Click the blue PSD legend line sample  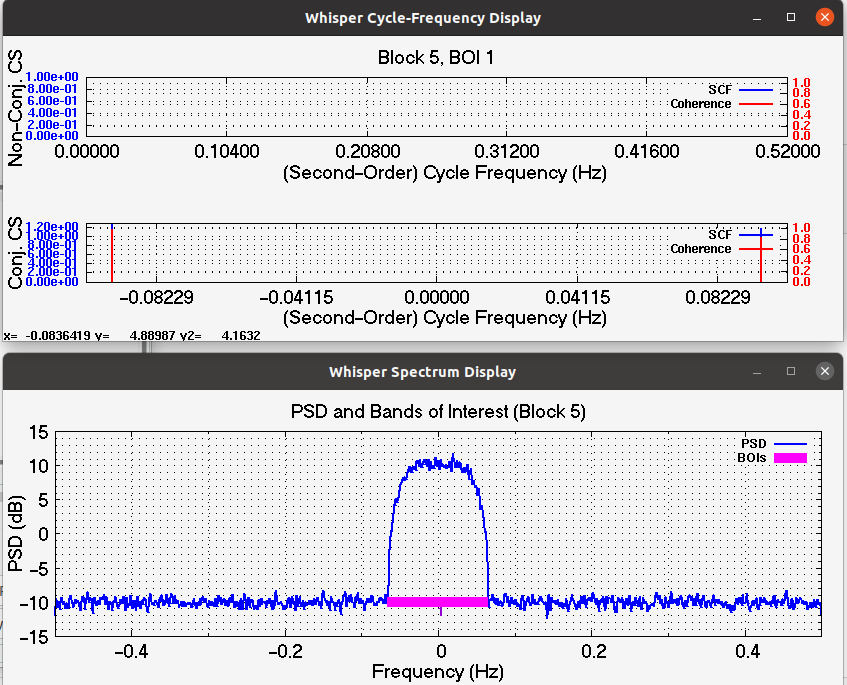(x=789, y=443)
